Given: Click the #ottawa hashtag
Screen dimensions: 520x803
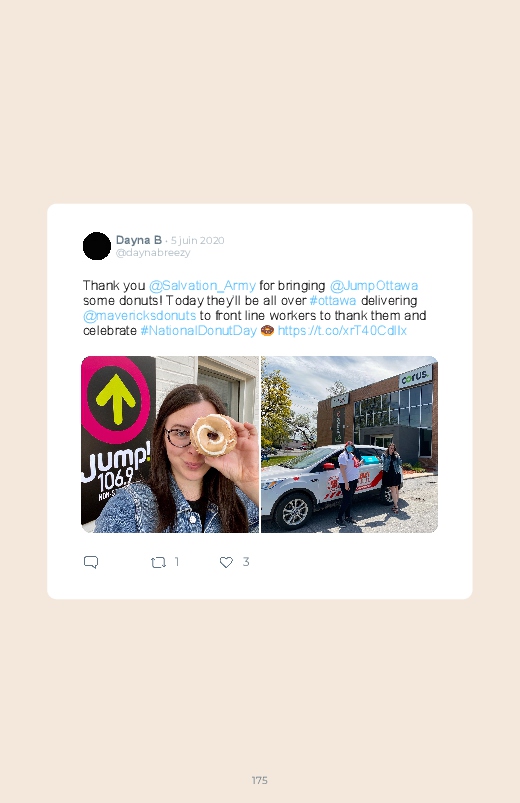Looking at the screenshot, I should coord(332,300).
